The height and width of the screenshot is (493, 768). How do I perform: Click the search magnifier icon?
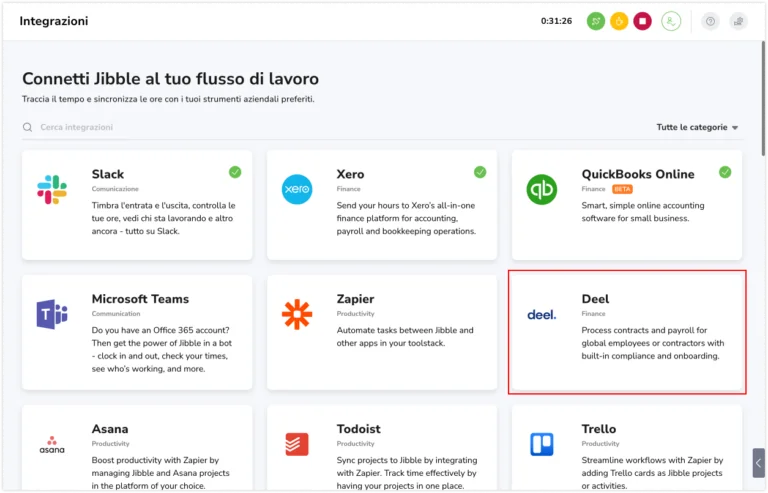(27, 127)
